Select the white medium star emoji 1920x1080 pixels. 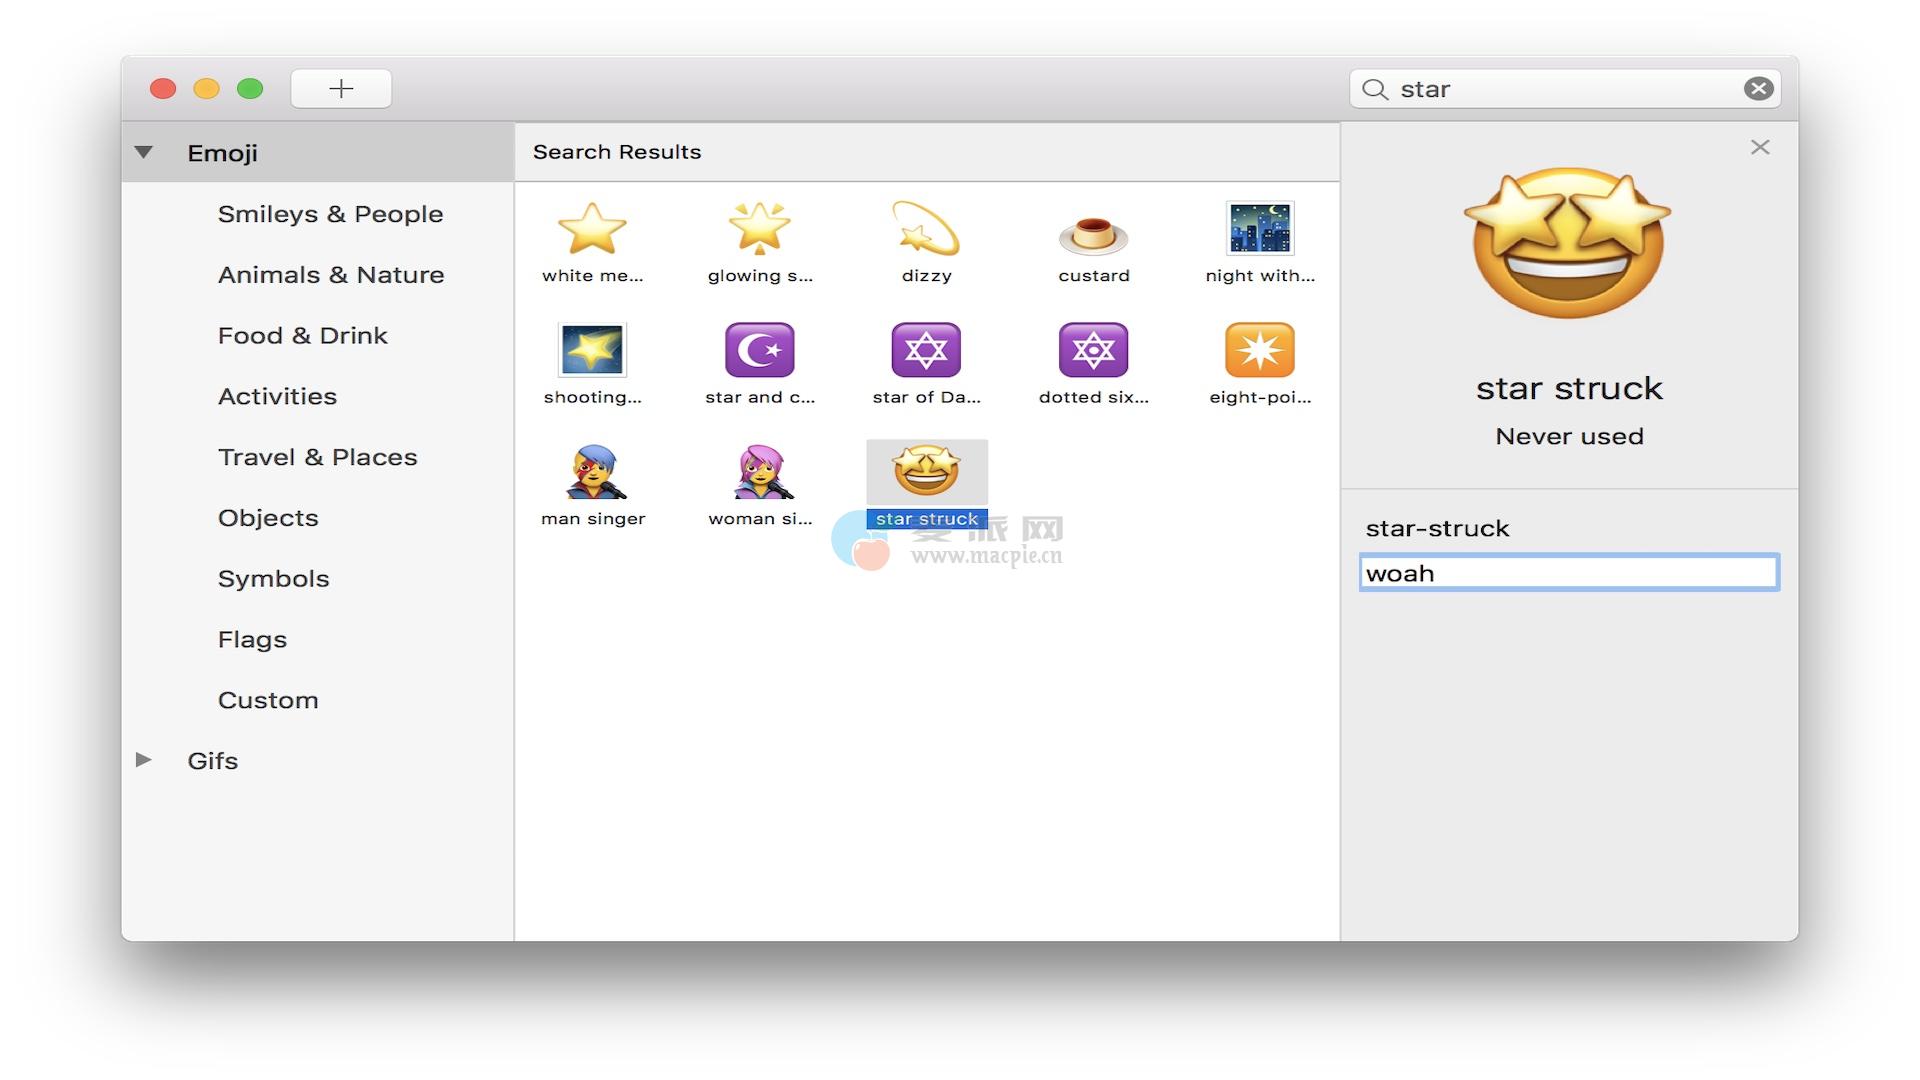tap(592, 229)
